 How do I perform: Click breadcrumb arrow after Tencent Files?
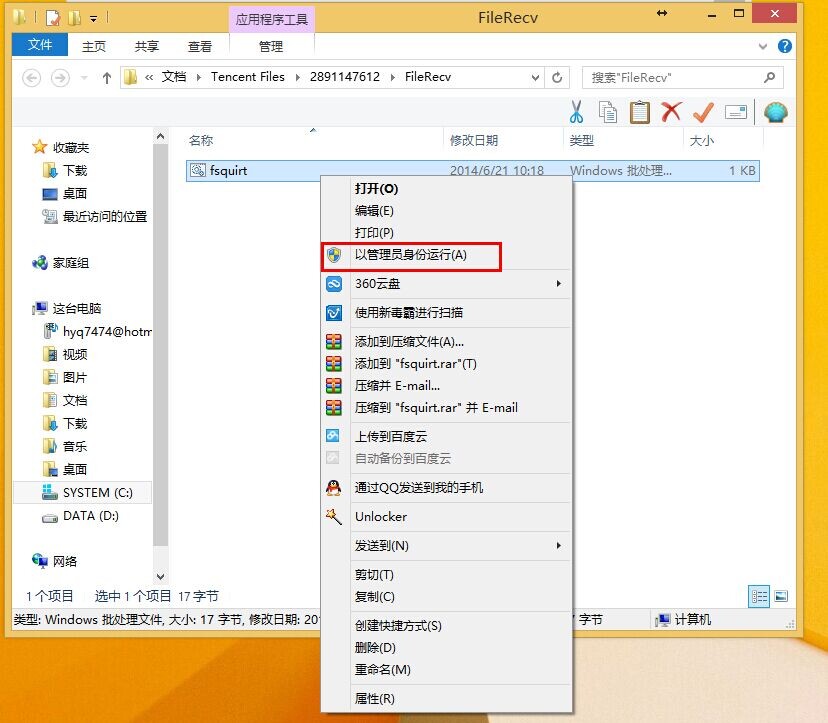tap(297, 78)
